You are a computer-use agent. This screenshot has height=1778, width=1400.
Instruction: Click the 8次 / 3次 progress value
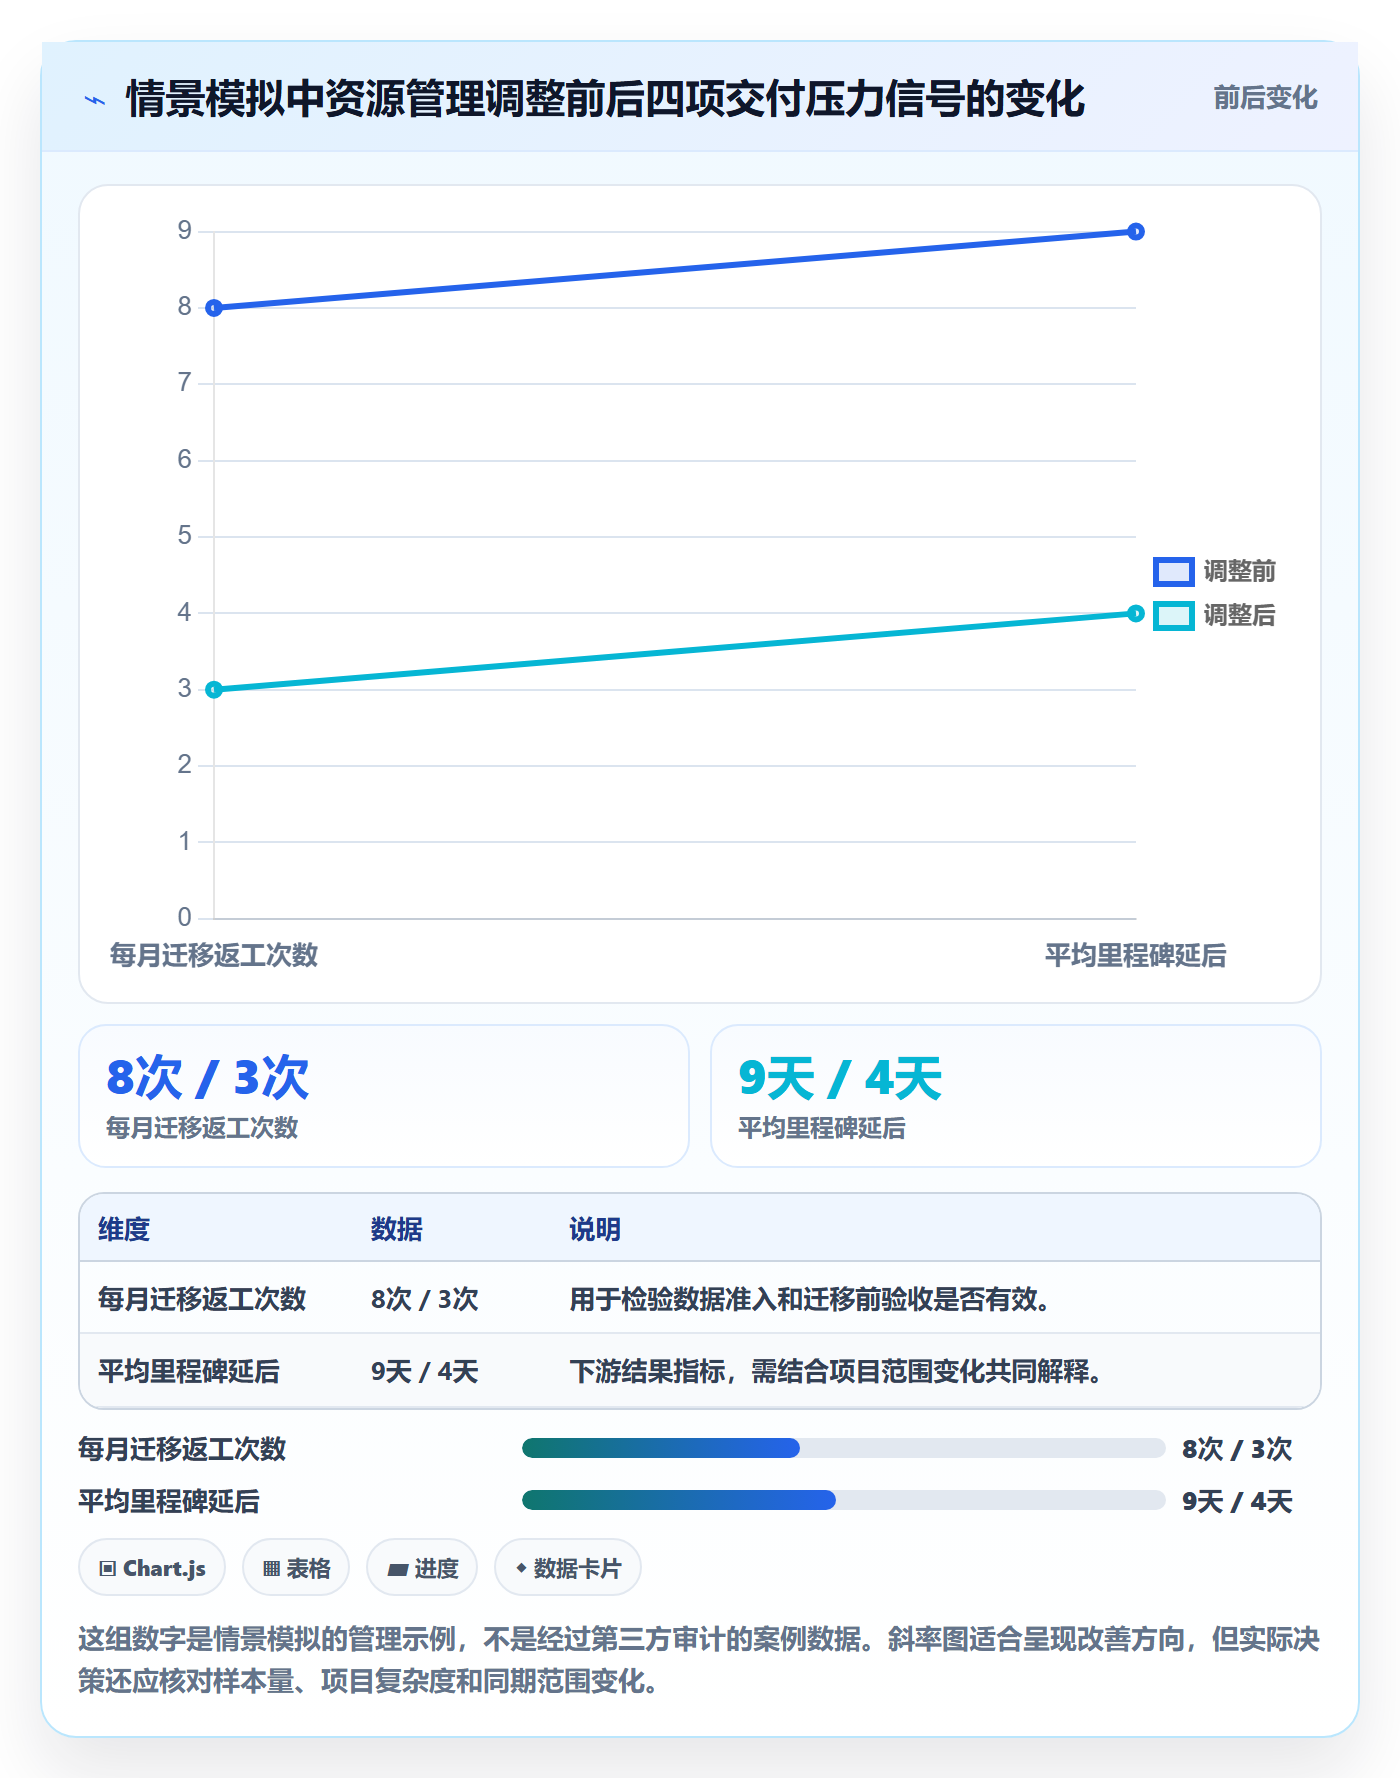[x=1237, y=1449]
